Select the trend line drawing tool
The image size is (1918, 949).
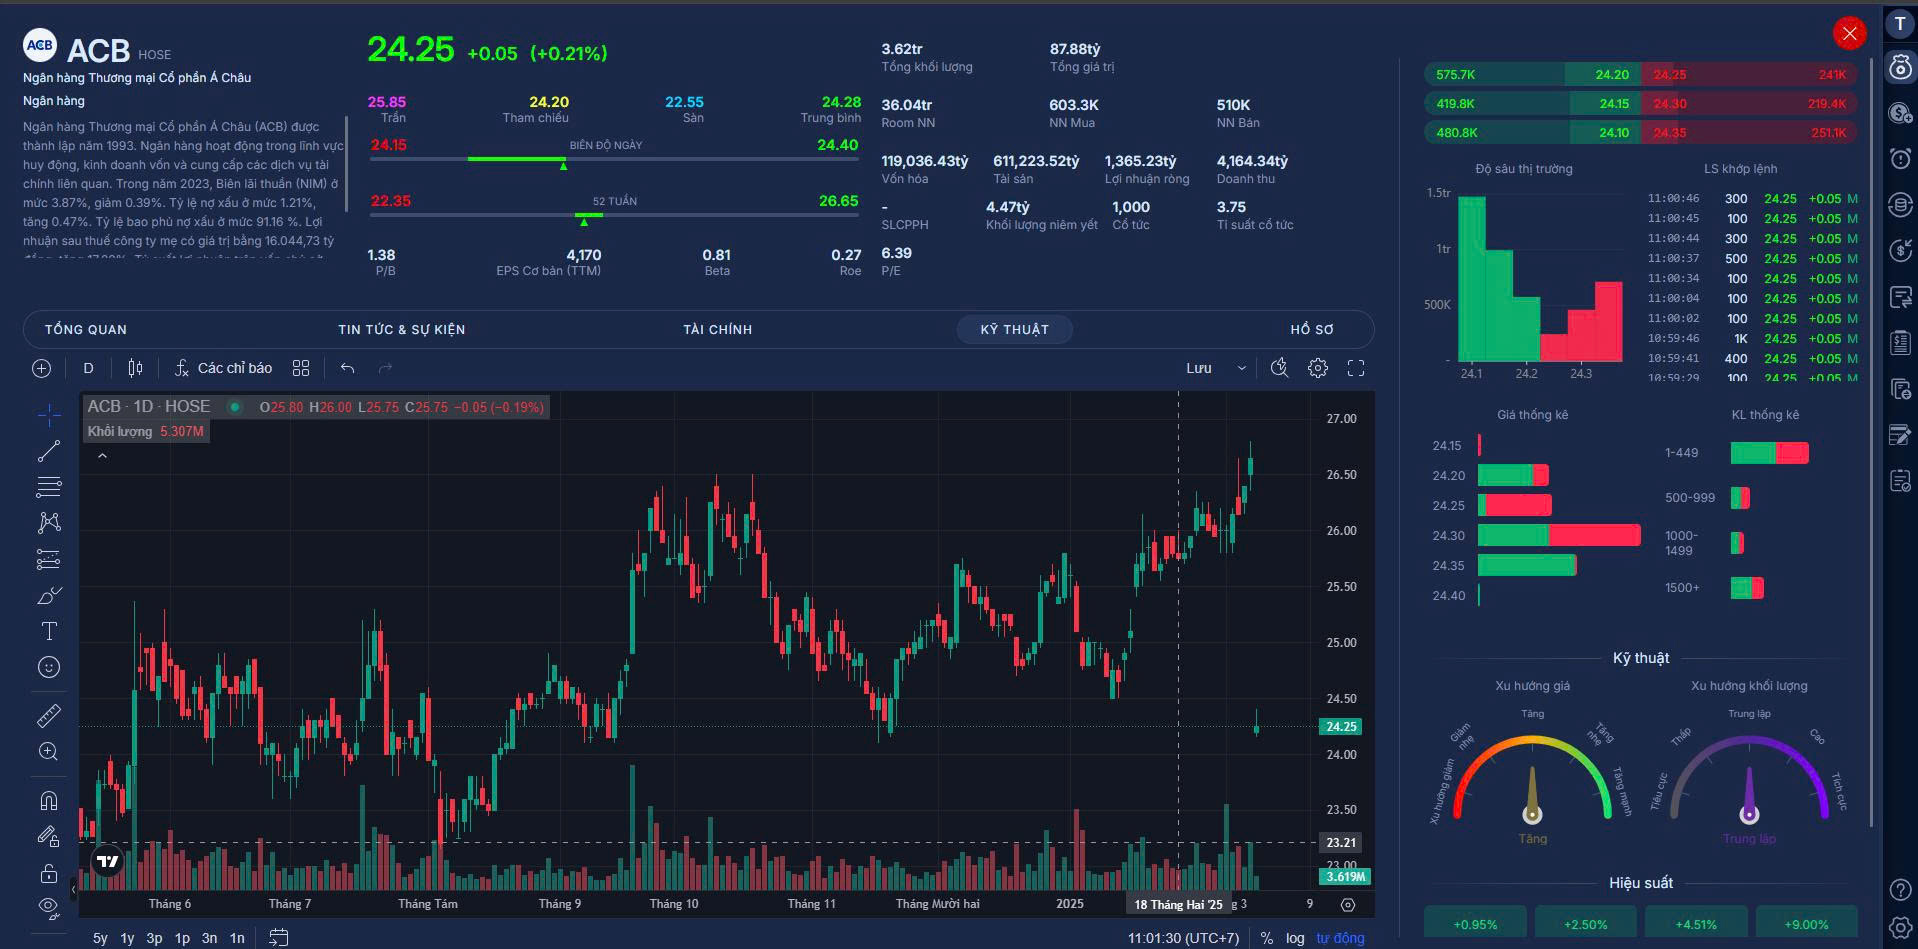[x=48, y=452]
